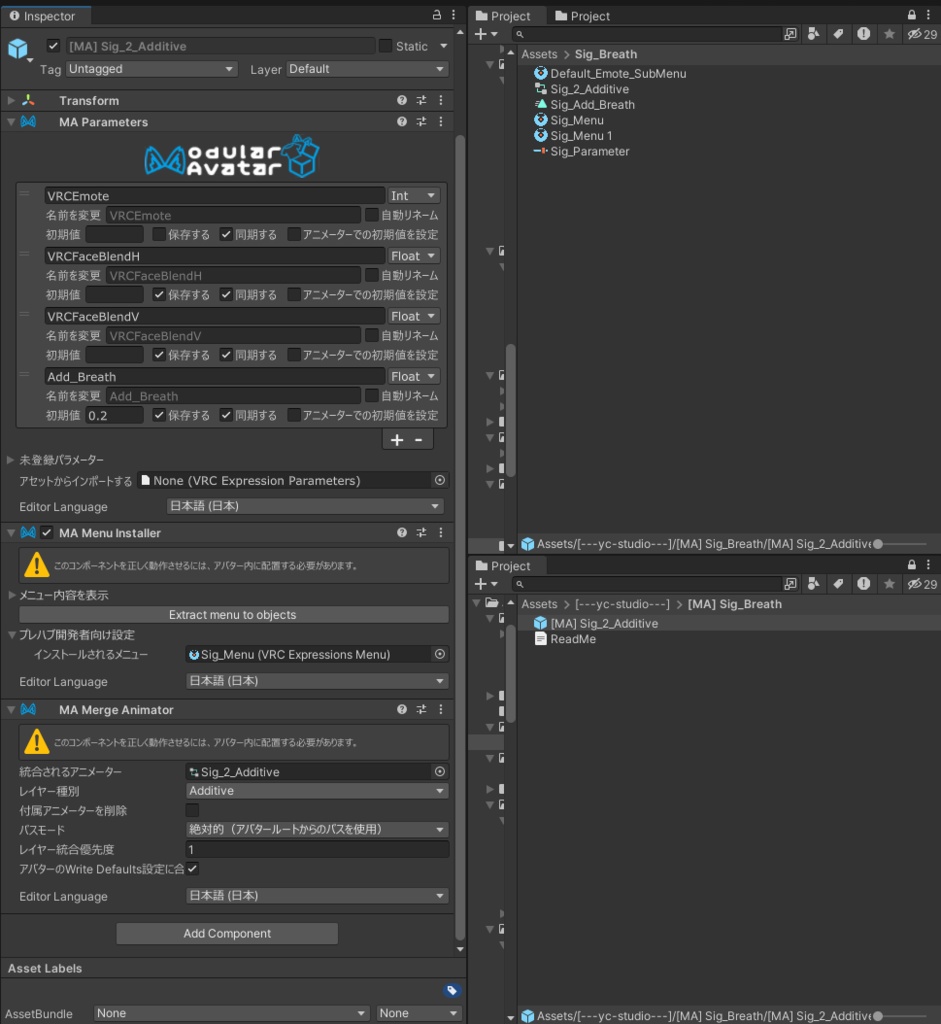The height and width of the screenshot is (1024, 941).
Task: Switch to Inspector tab
Action: (44, 16)
